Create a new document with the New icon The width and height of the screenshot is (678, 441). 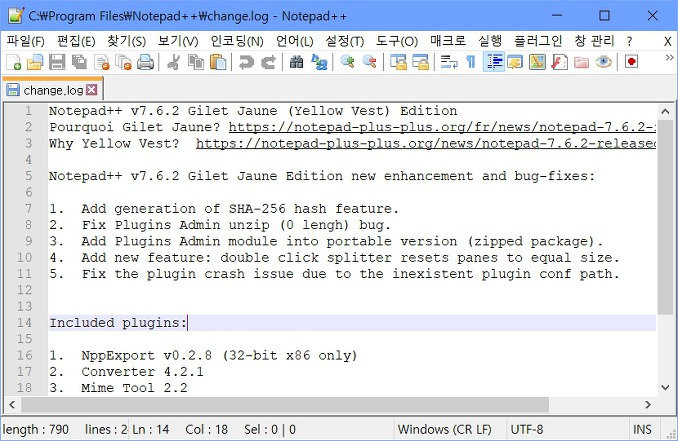point(13,62)
